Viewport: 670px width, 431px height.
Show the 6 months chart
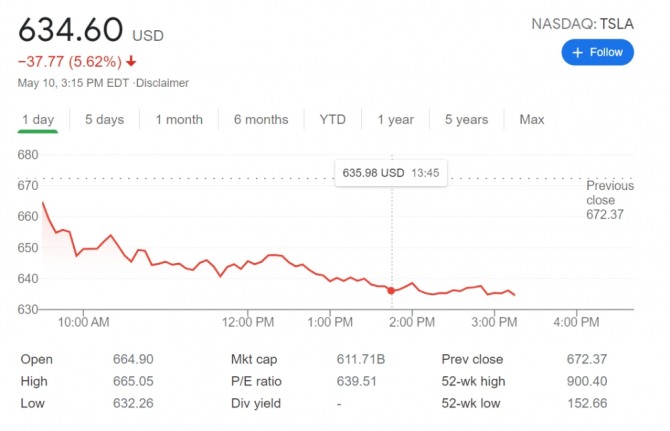pyautogui.click(x=261, y=120)
